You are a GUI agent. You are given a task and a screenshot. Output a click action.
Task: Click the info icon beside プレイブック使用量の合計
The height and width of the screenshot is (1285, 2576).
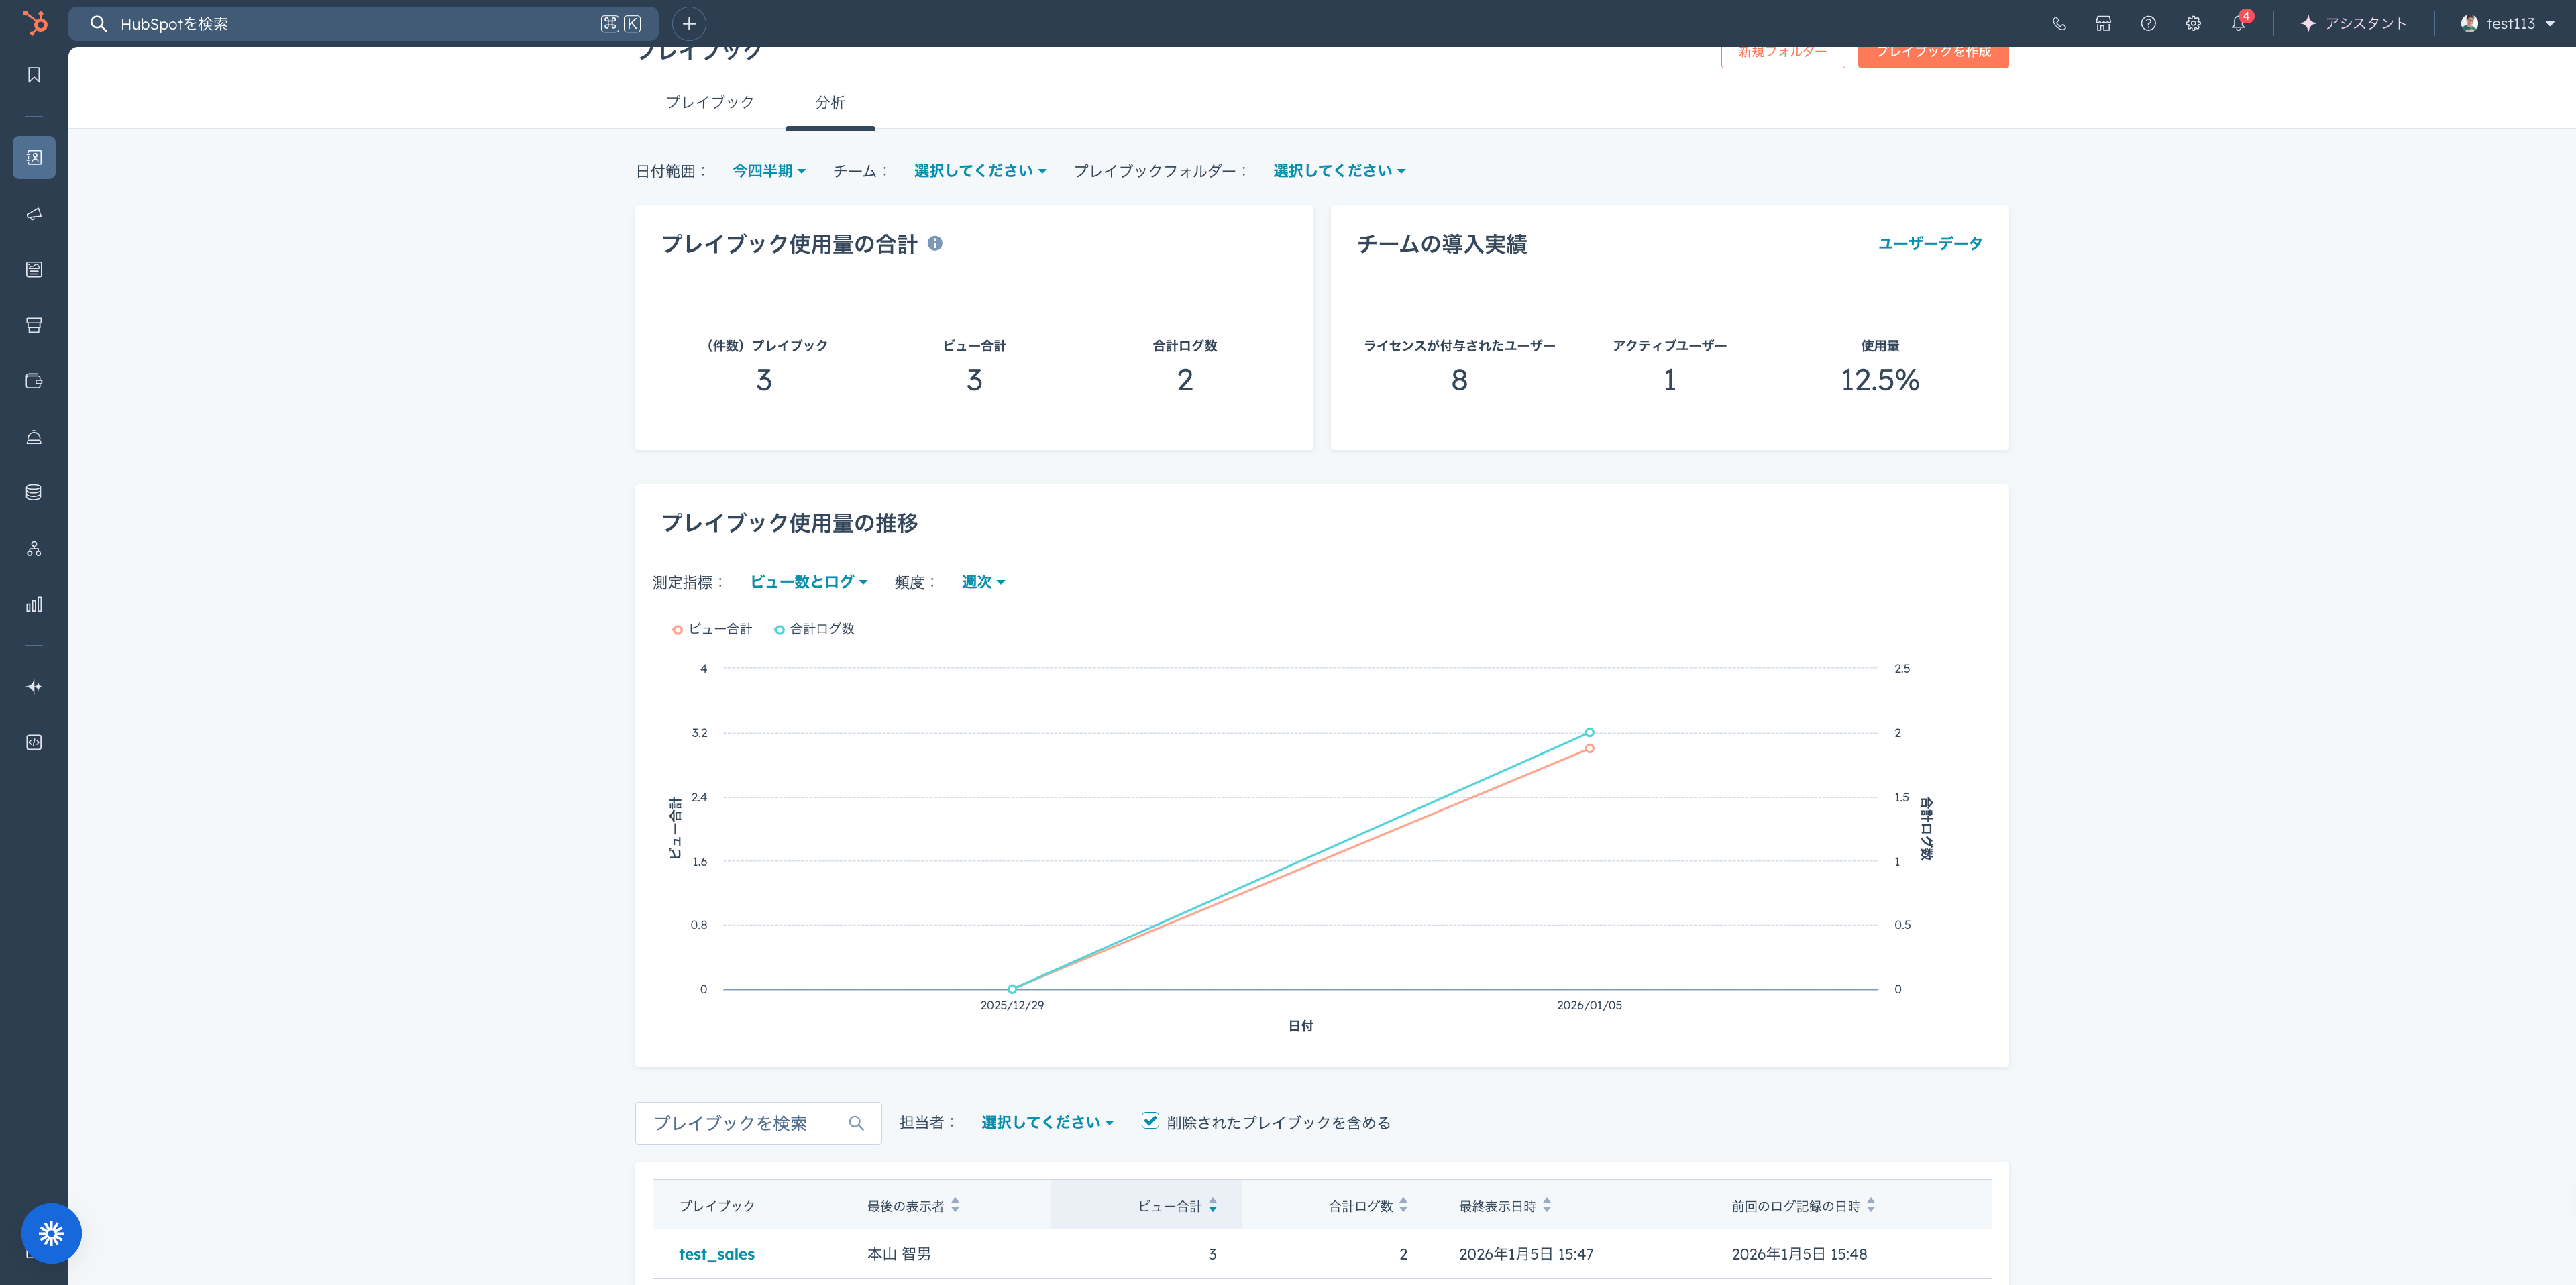[x=934, y=243]
